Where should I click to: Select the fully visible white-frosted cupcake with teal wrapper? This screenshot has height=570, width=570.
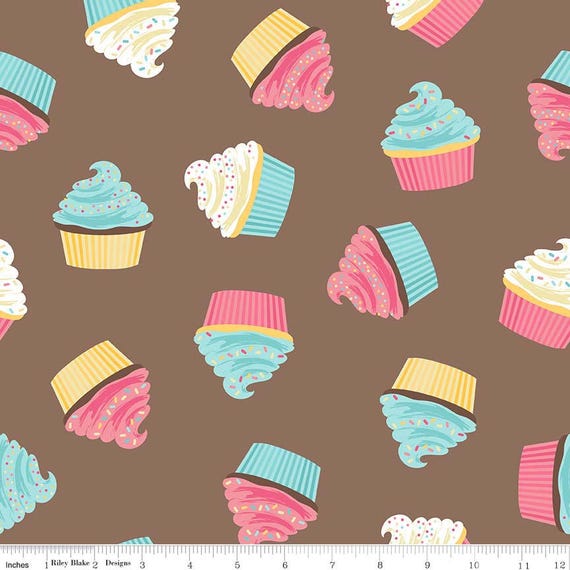240,189
